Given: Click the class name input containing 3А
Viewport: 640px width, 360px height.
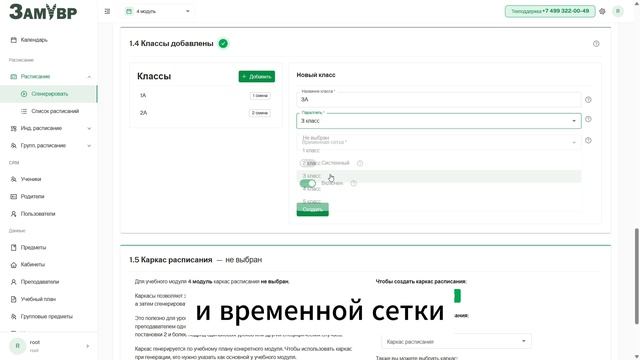Looking at the screenshot, I should coord(438,99).
